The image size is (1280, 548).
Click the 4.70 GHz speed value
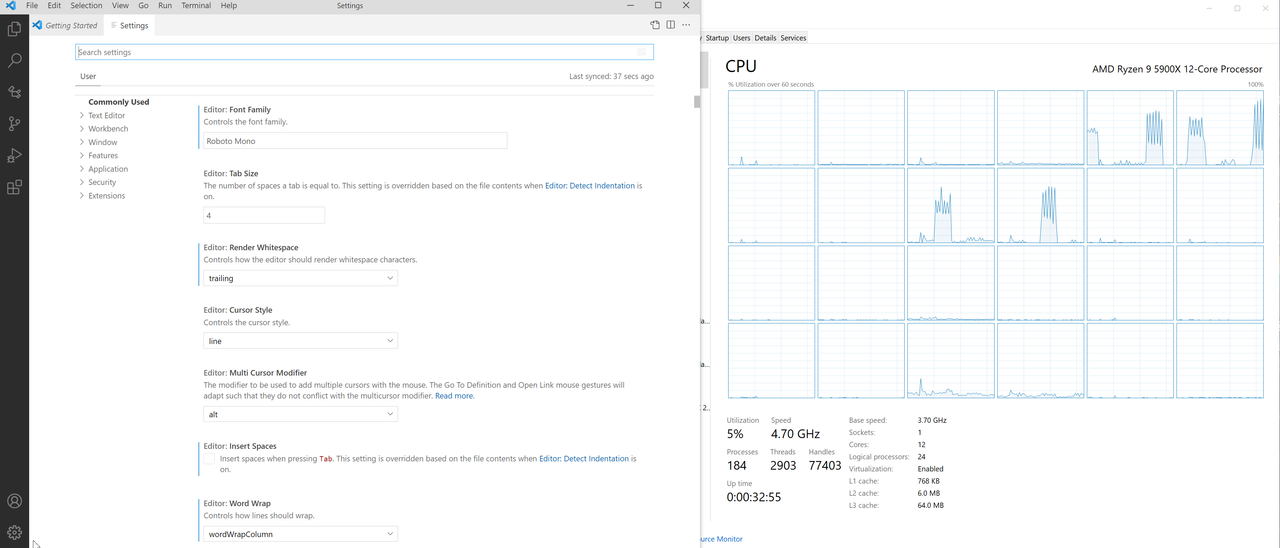(x=795, y=434)
